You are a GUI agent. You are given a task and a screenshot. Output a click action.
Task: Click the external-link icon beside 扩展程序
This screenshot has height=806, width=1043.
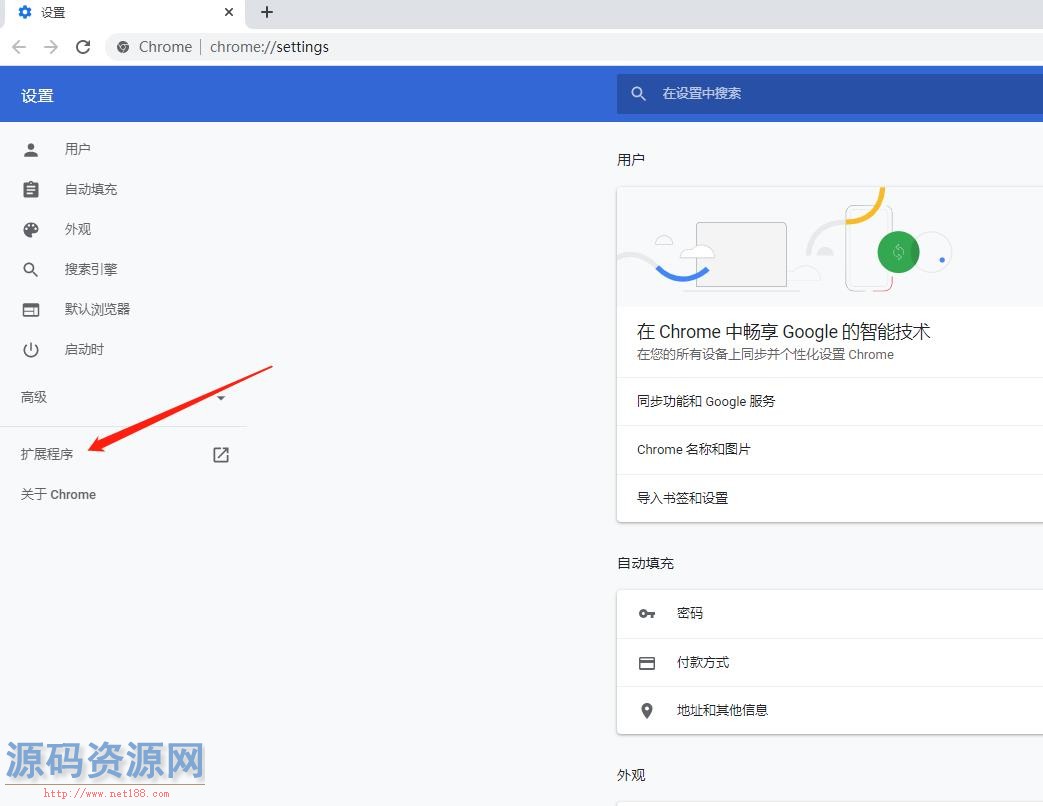click(x=221, y=455)
